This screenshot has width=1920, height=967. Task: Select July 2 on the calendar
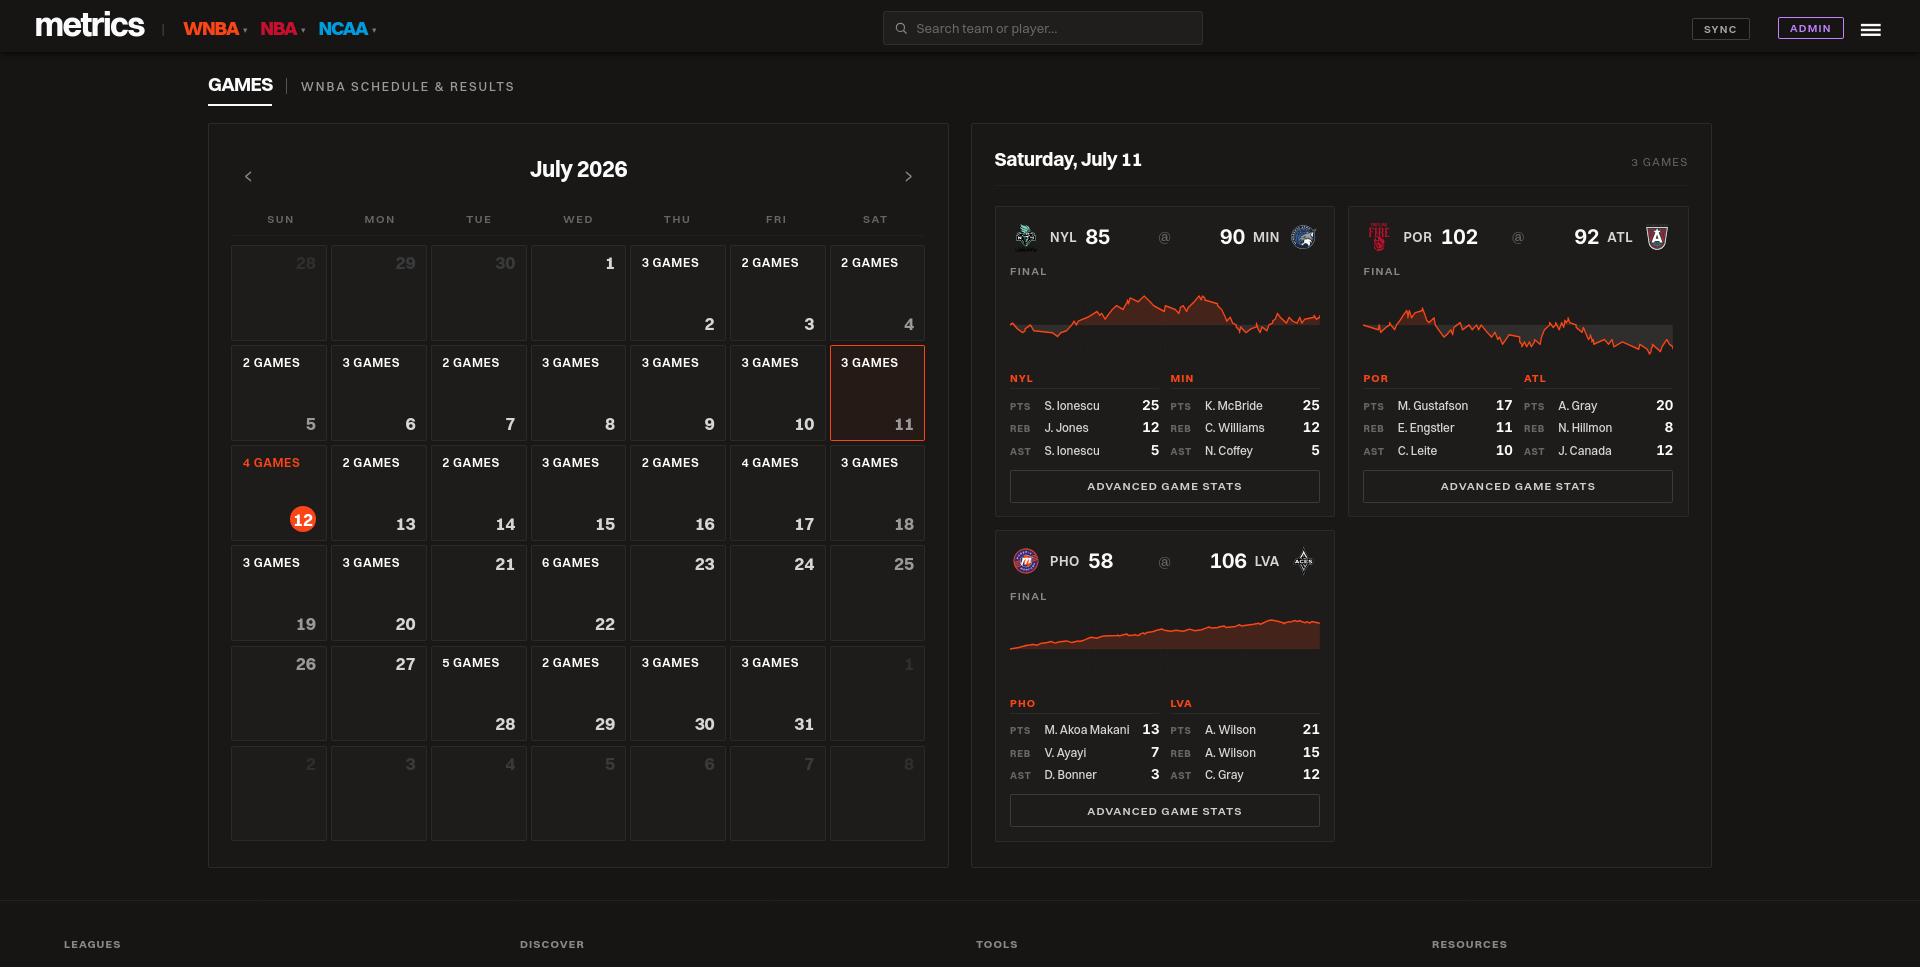pyautogui.click(x=677, y=293)
